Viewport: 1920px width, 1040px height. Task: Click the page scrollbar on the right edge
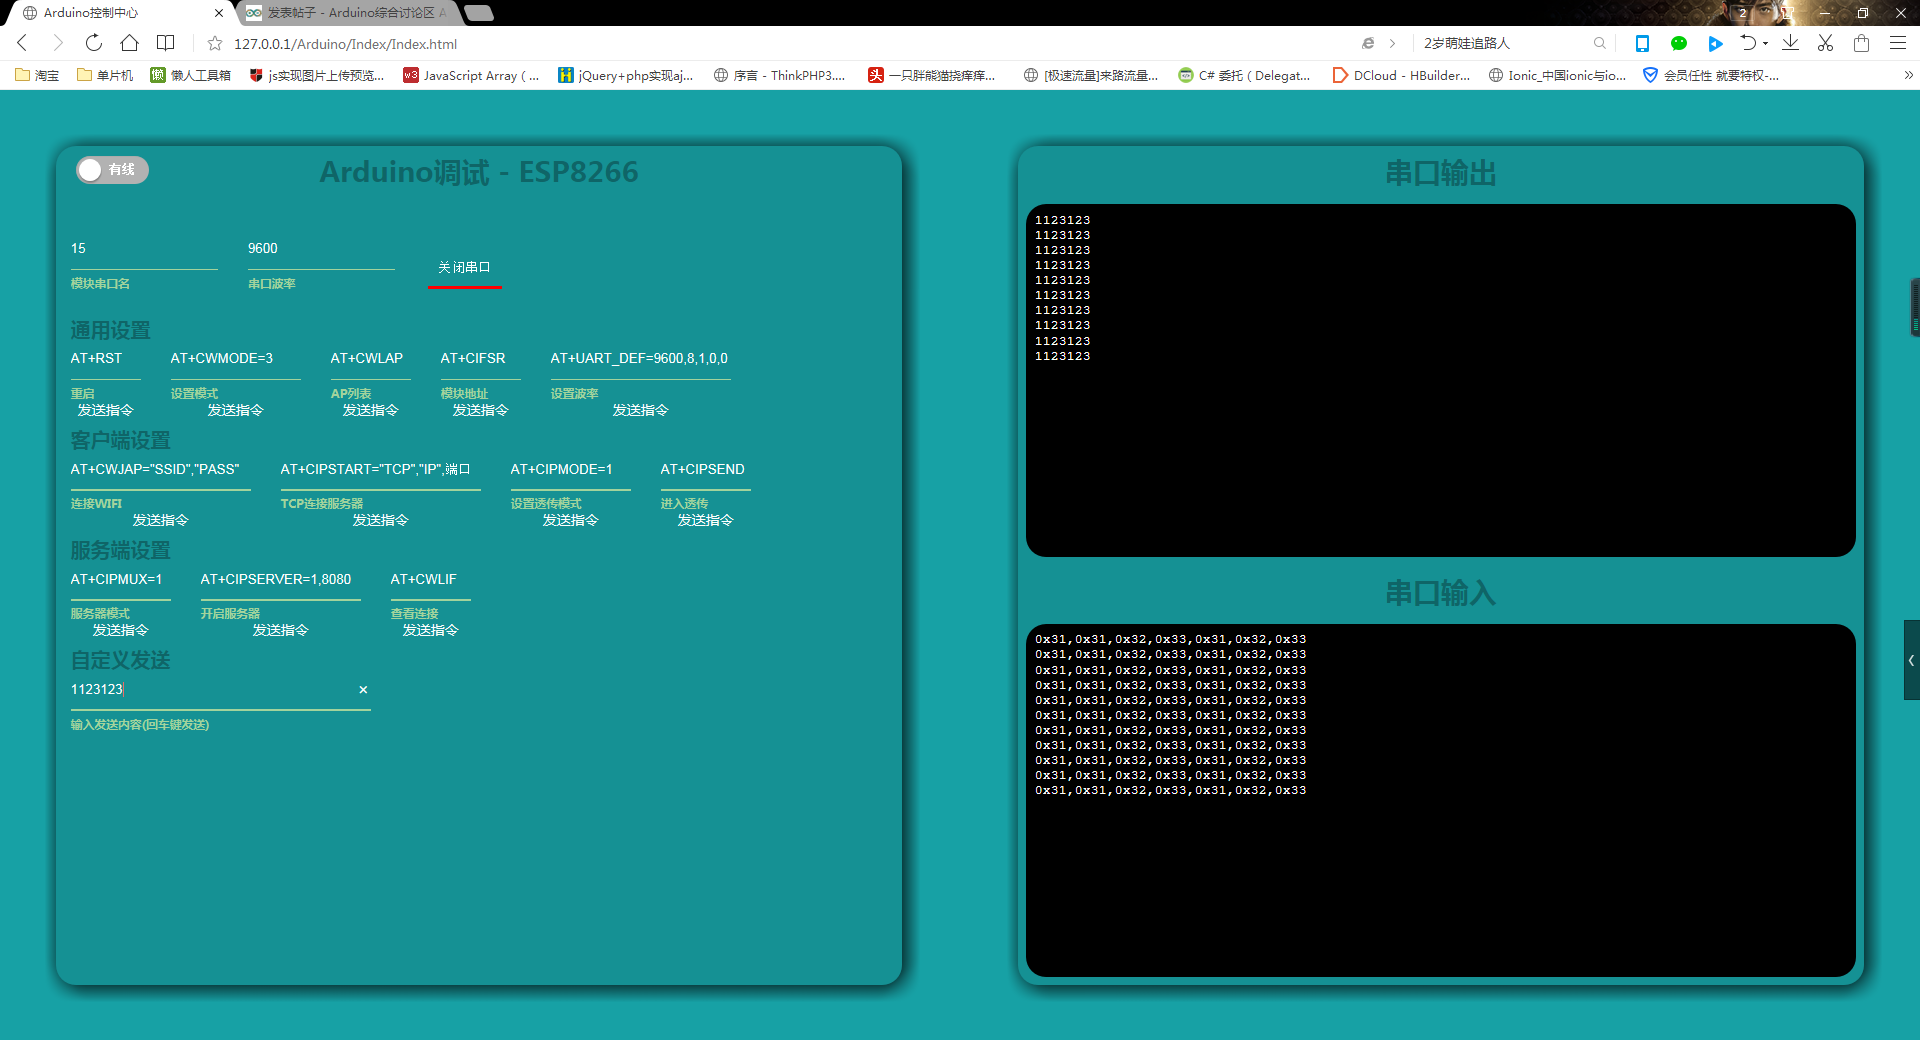(1914, 307)
